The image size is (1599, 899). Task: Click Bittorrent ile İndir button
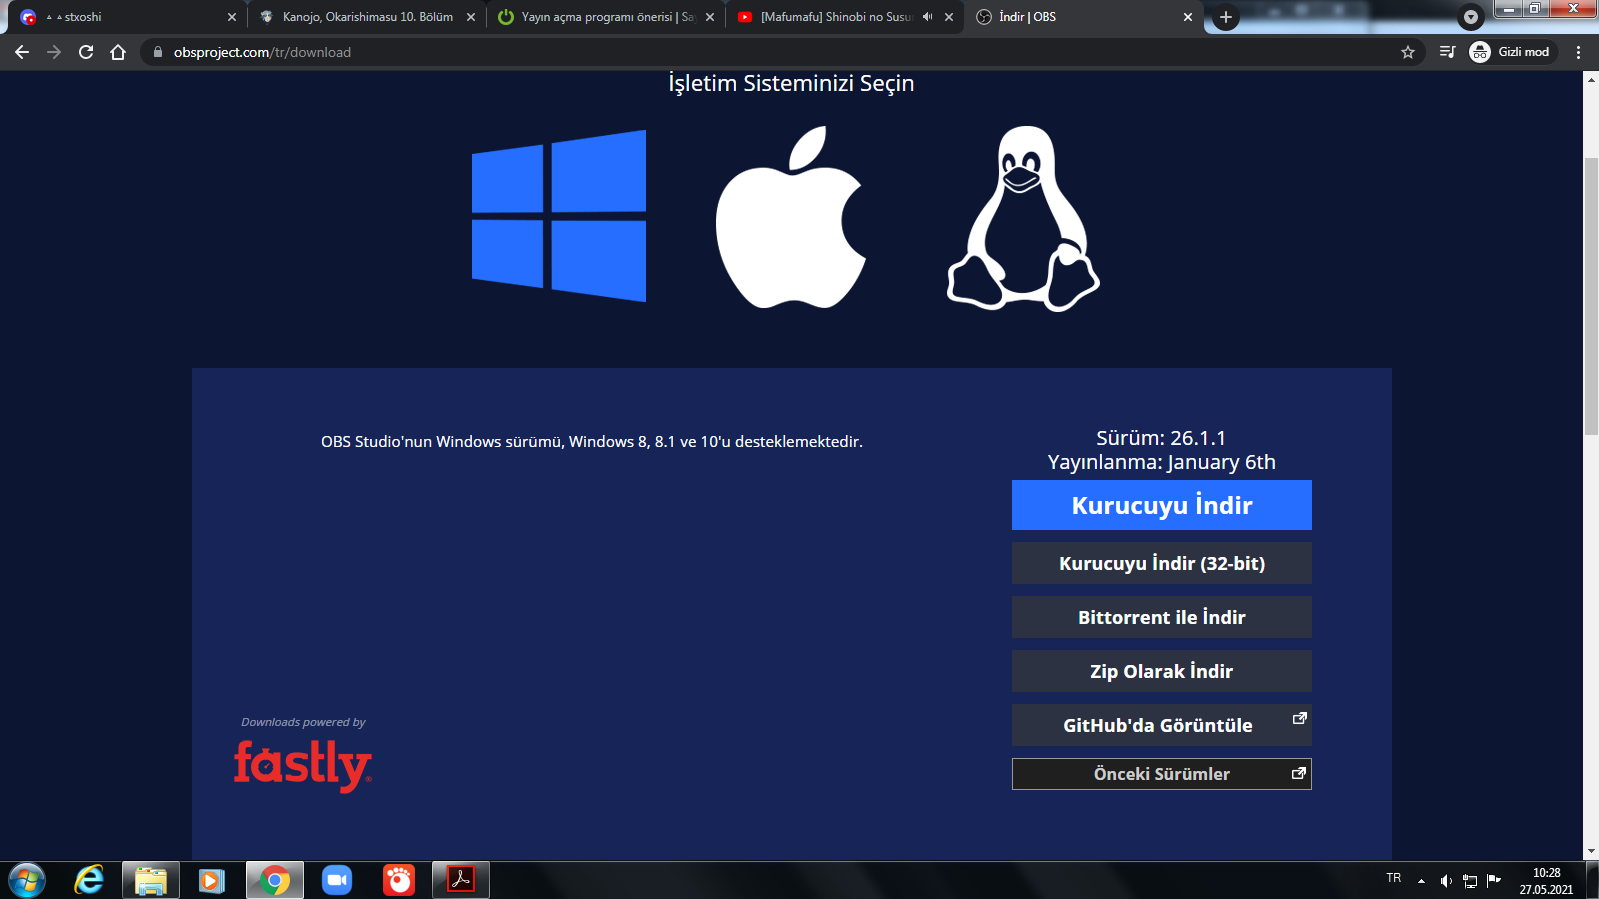point(1162,617)
